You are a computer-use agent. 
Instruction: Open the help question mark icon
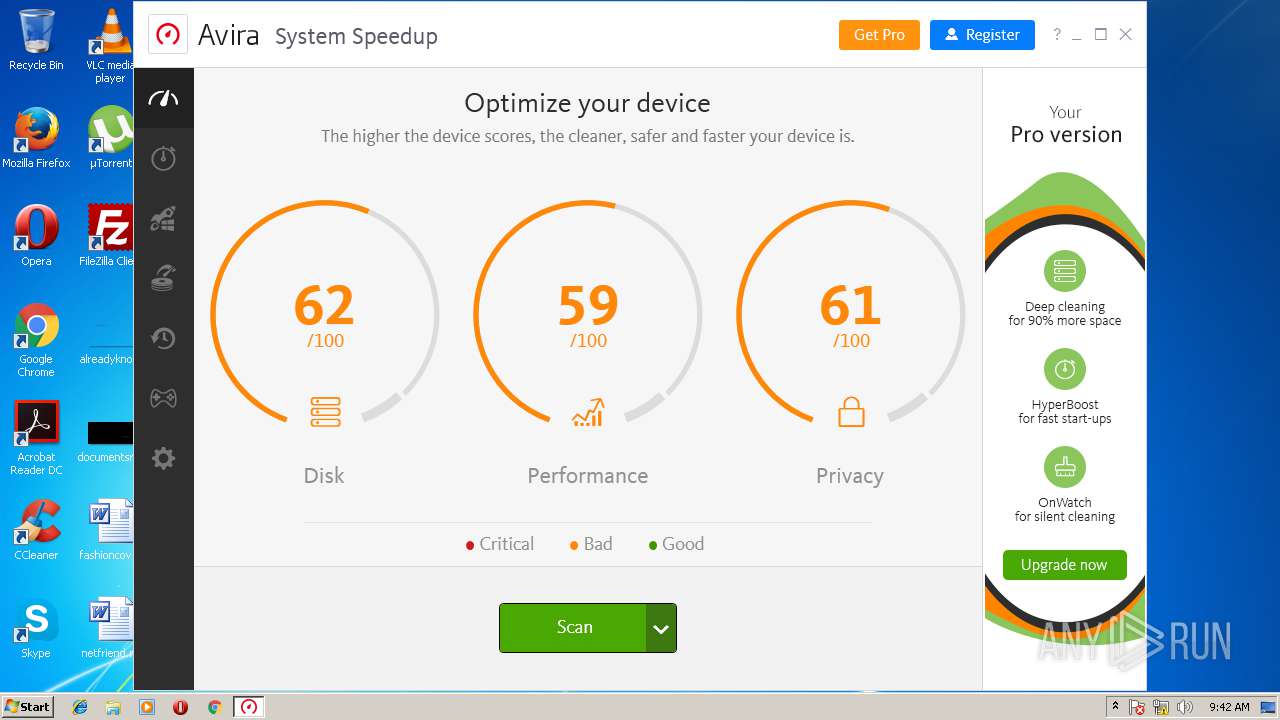point(1056,34)
